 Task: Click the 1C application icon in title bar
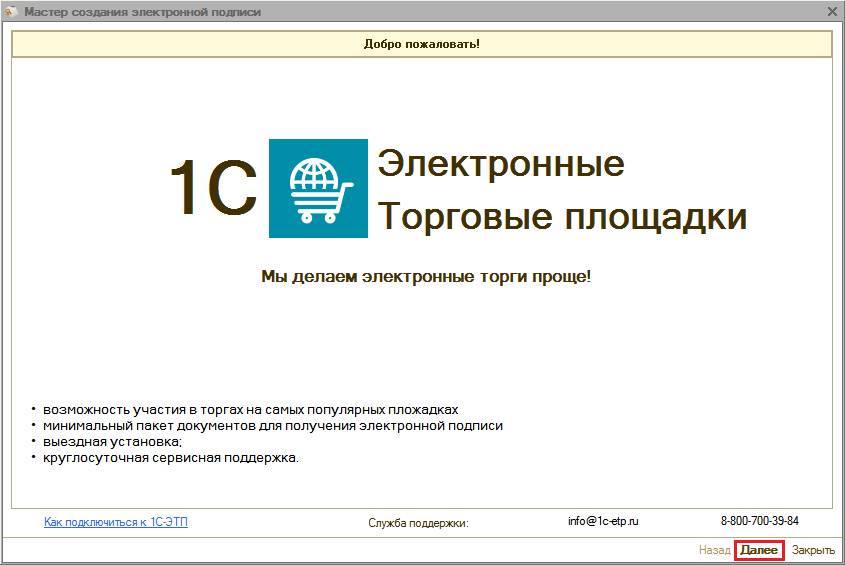tap(10, 11)
